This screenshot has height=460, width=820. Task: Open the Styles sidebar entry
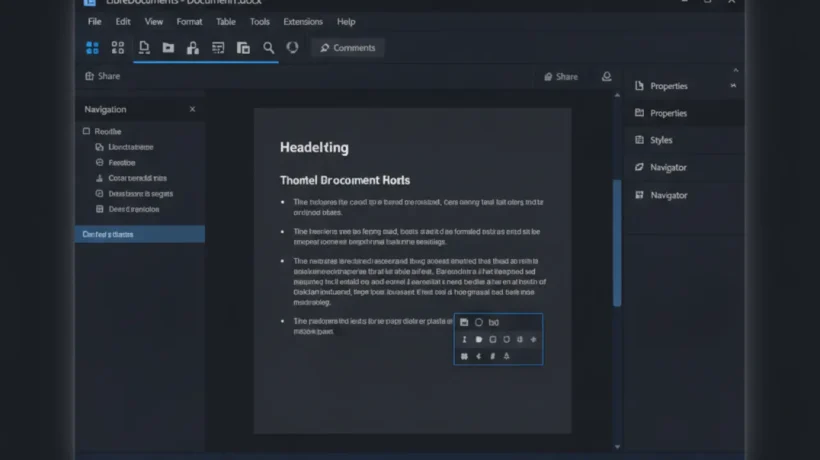[x=684, y=140]
